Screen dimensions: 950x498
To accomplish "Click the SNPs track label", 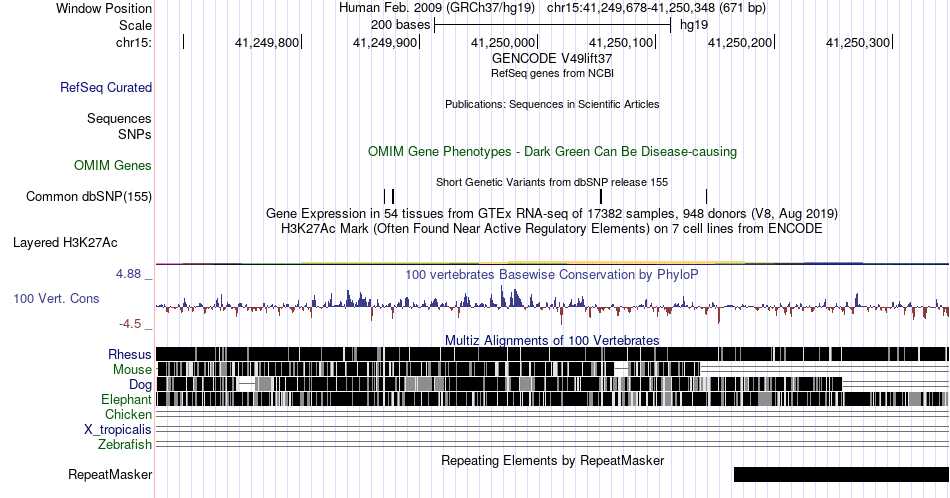I will pyautogui.click(x=135, y=134).
